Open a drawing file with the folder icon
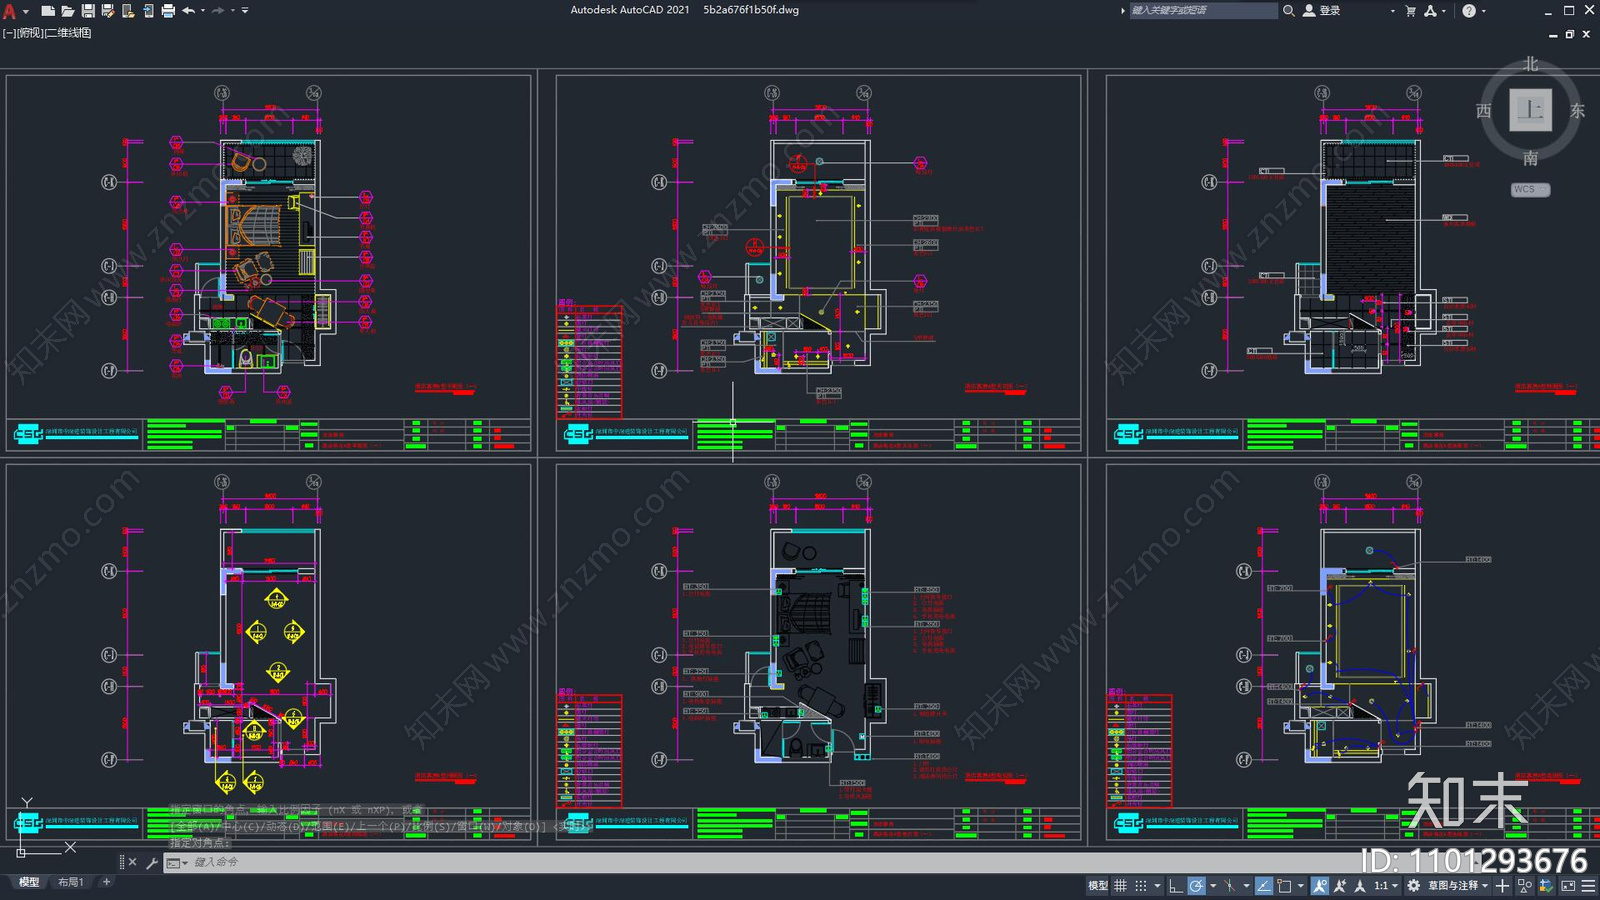 68,10
